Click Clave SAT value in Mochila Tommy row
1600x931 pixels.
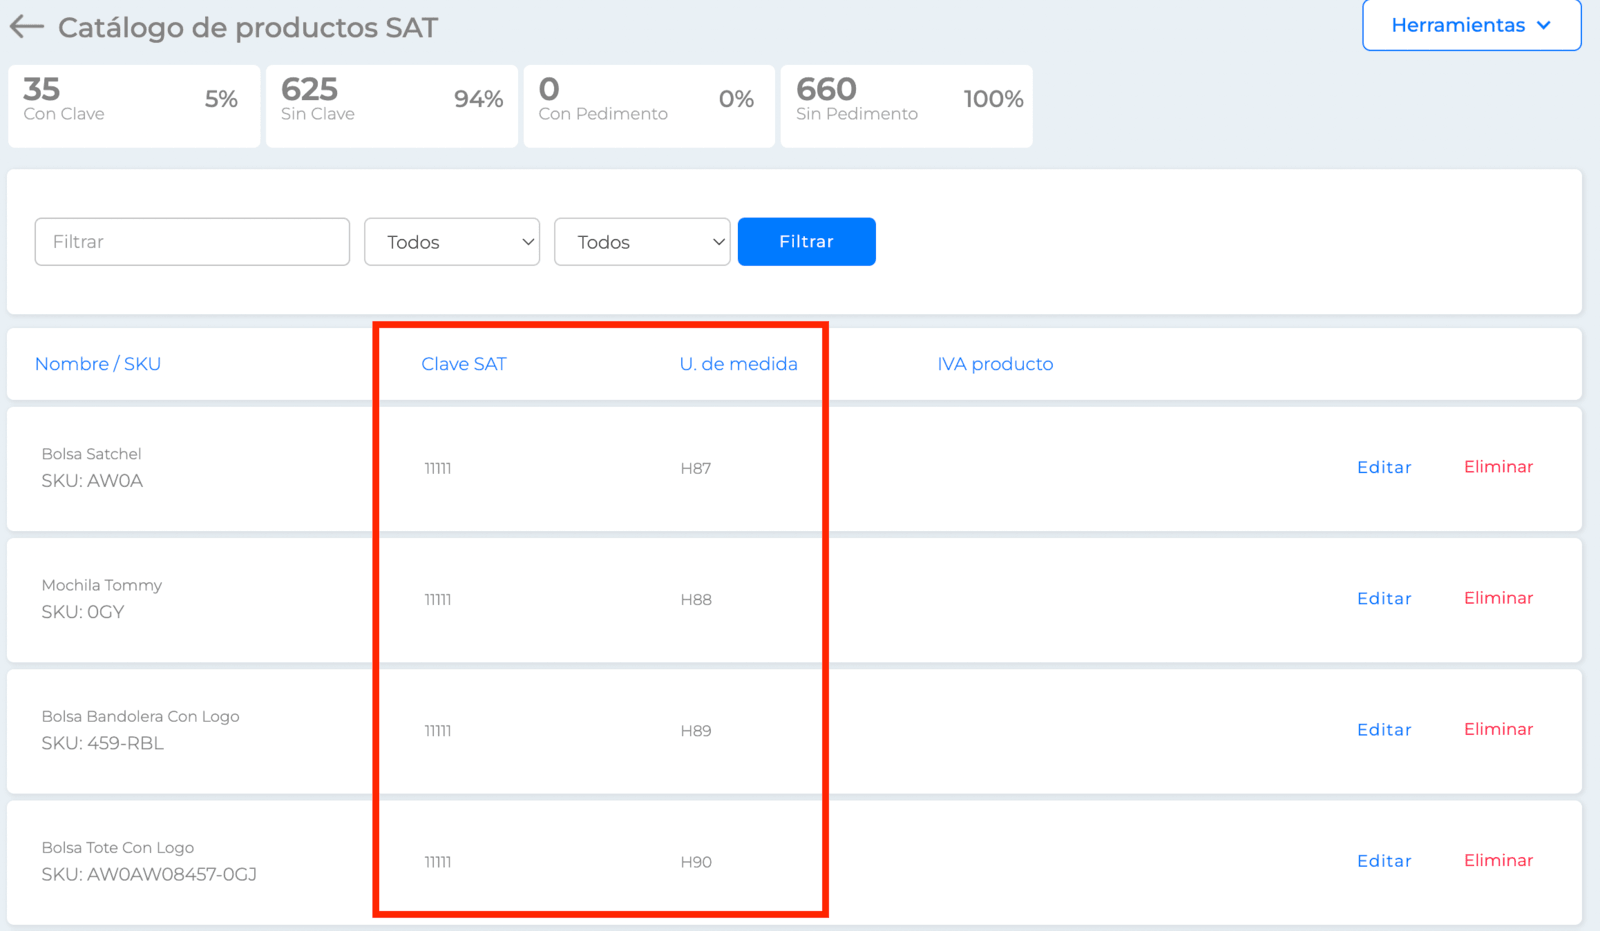(438, 599)
